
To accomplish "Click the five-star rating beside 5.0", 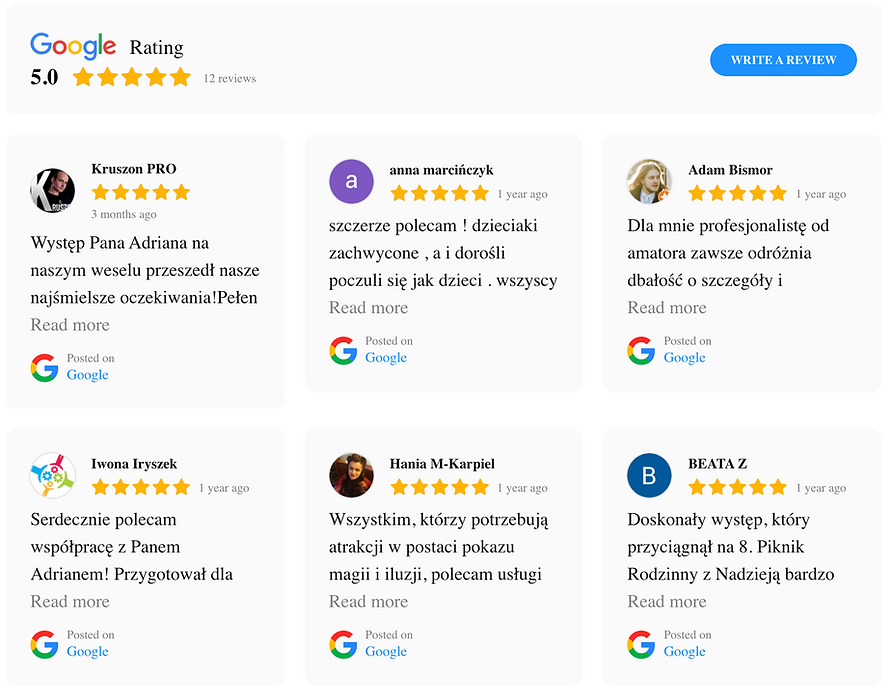I will coord(131,77).
